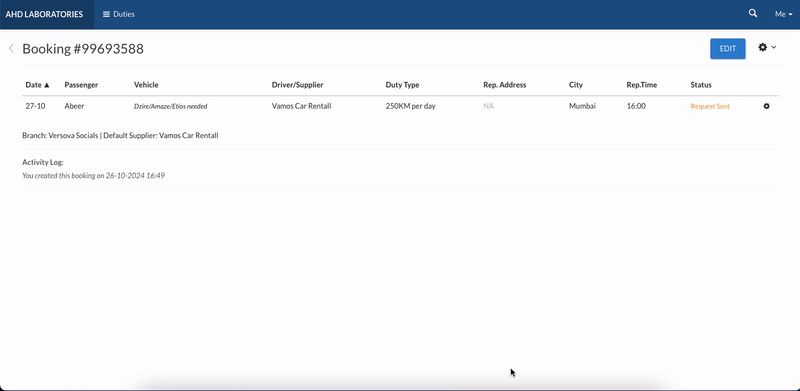Click the Duties hamburger list icon
This screenshot has height=391, width=800.
(x=106, y=14)
